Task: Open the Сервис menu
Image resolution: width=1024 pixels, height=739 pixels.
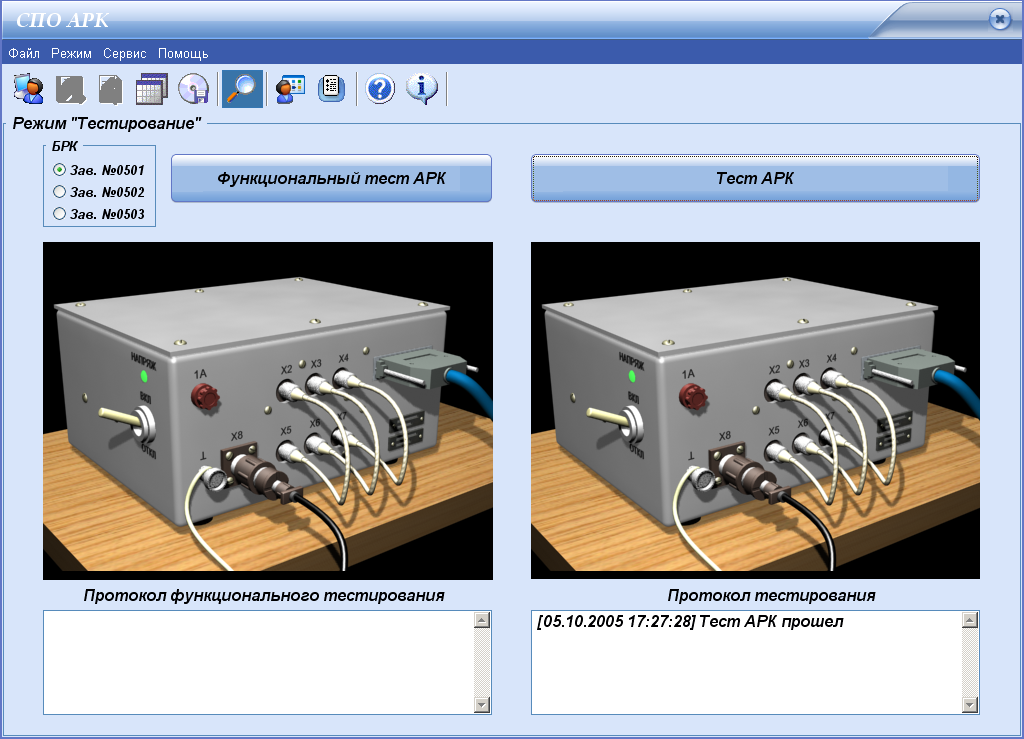Action: tap(124, 53)
